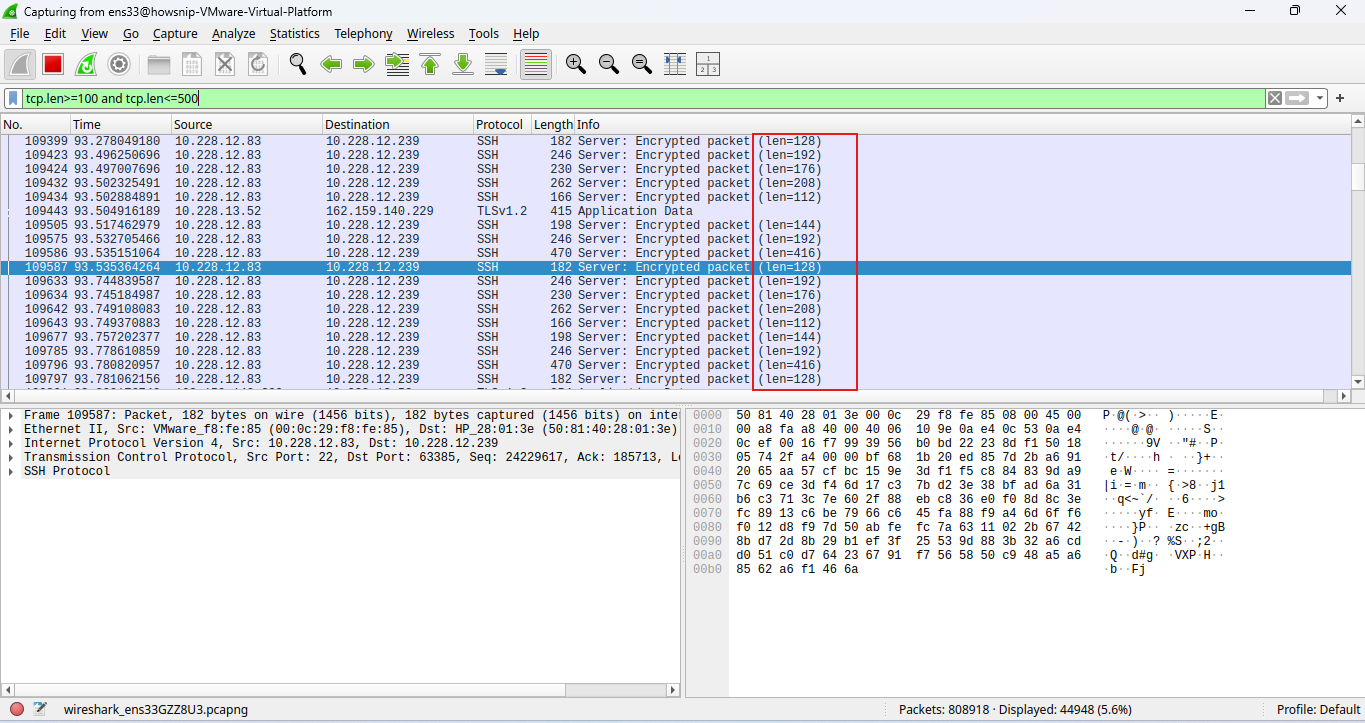The height and width of the screenshot is (723, 1365).
Task: Expand the Ethernet II tree row
Action: 10,429
